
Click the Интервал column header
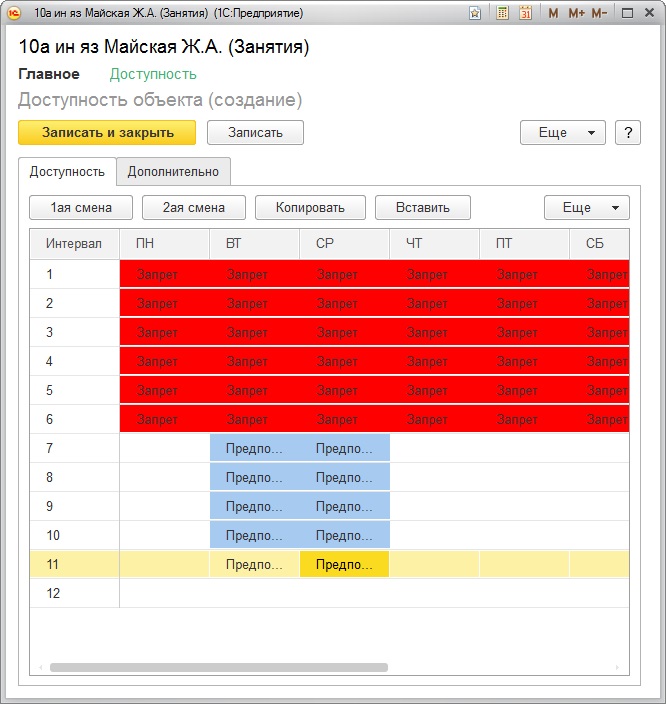(x=75, y=244)
